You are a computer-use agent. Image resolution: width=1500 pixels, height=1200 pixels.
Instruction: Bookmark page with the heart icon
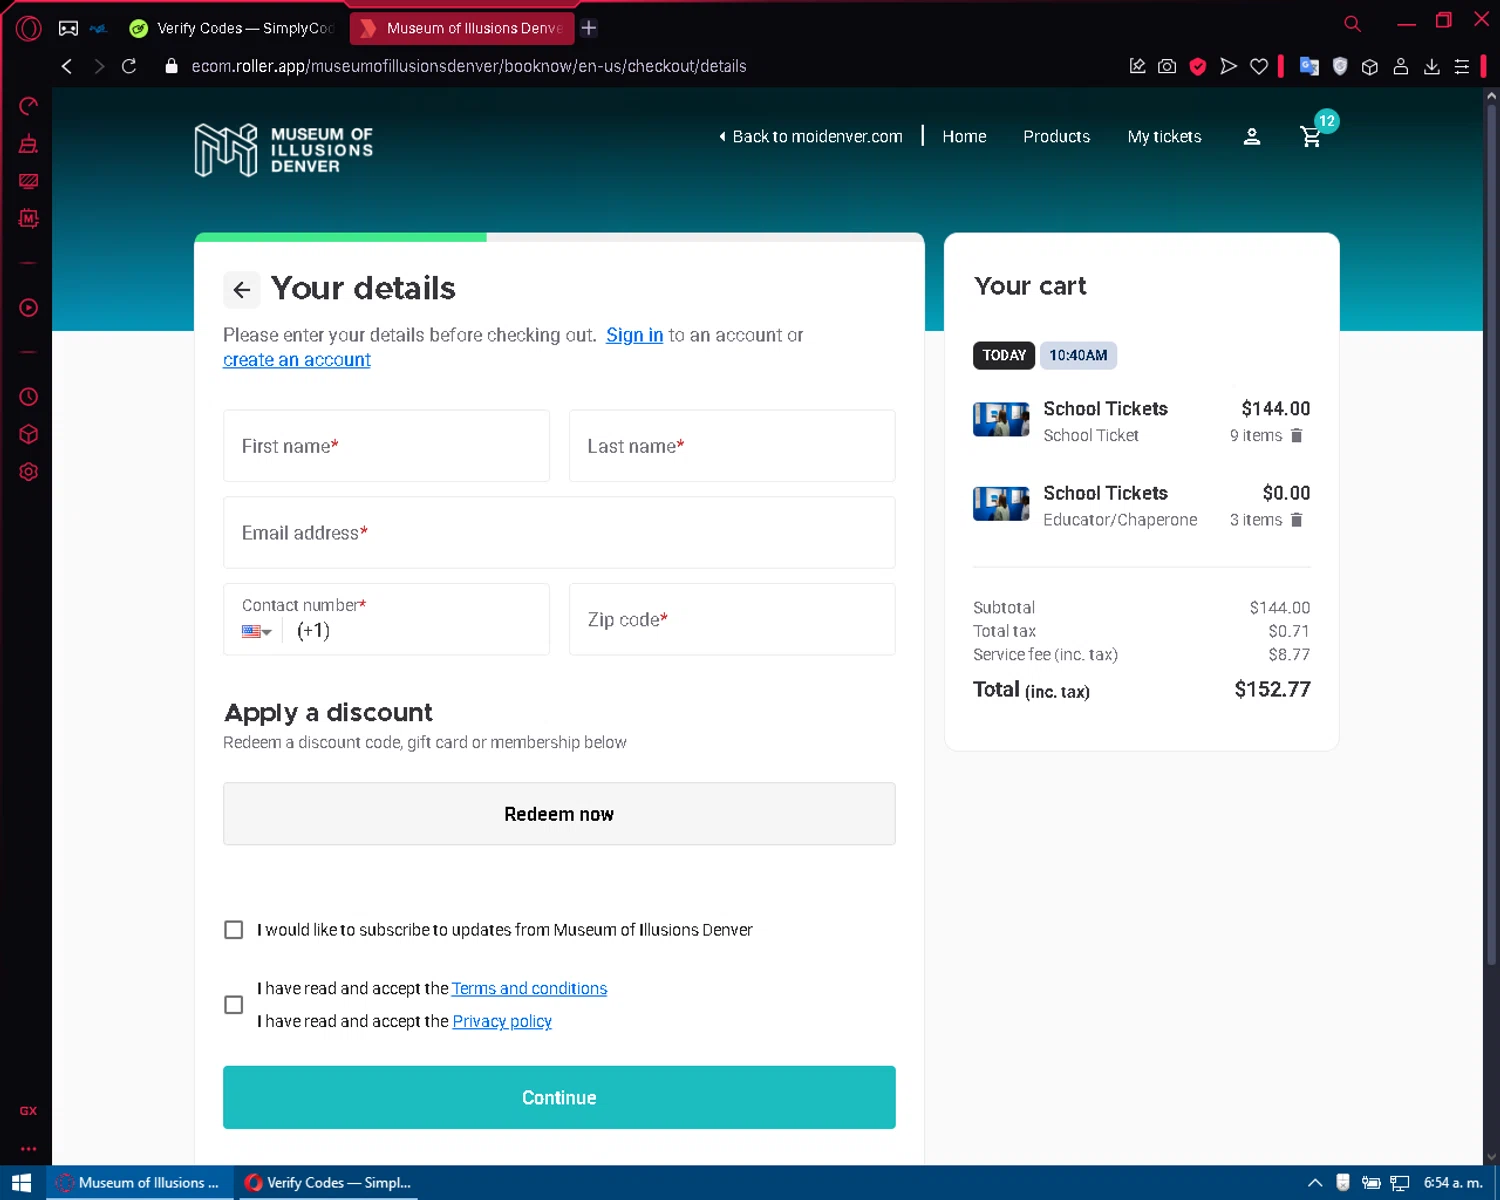pyautogui.click(x=1259, y=66)
